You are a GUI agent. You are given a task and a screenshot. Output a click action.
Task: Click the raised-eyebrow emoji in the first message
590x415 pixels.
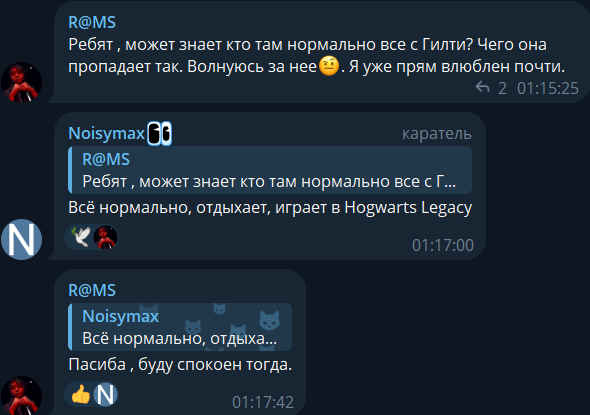pos(329,66)
